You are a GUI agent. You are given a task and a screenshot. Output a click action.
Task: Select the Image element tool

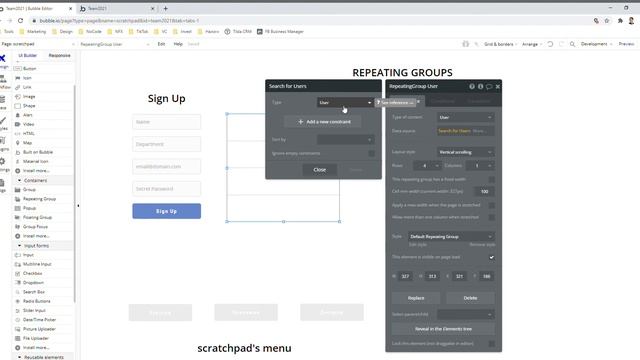pos(29,96)
